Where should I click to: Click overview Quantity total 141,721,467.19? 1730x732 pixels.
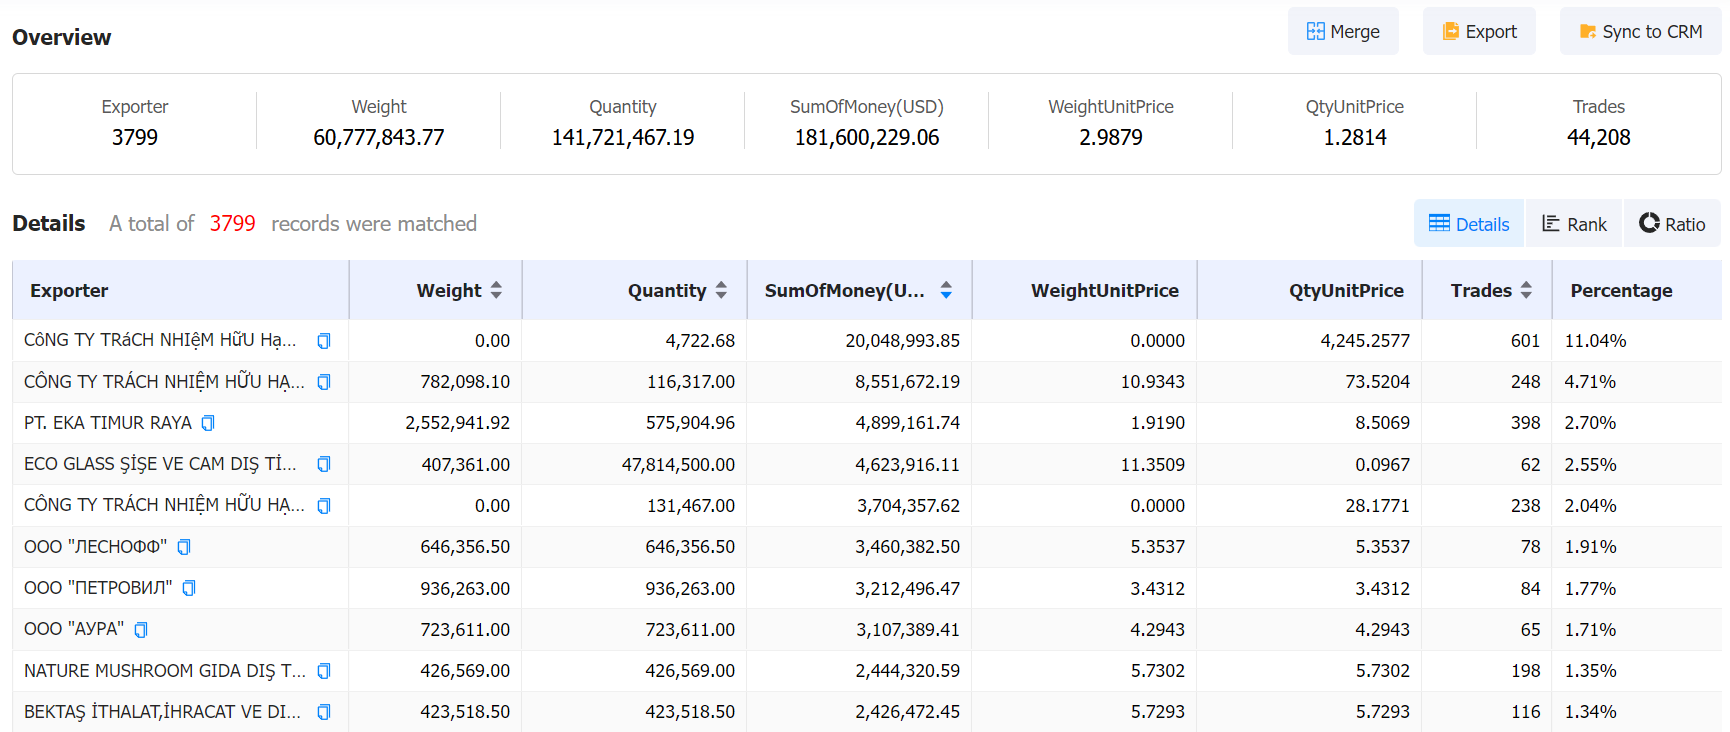623,137
